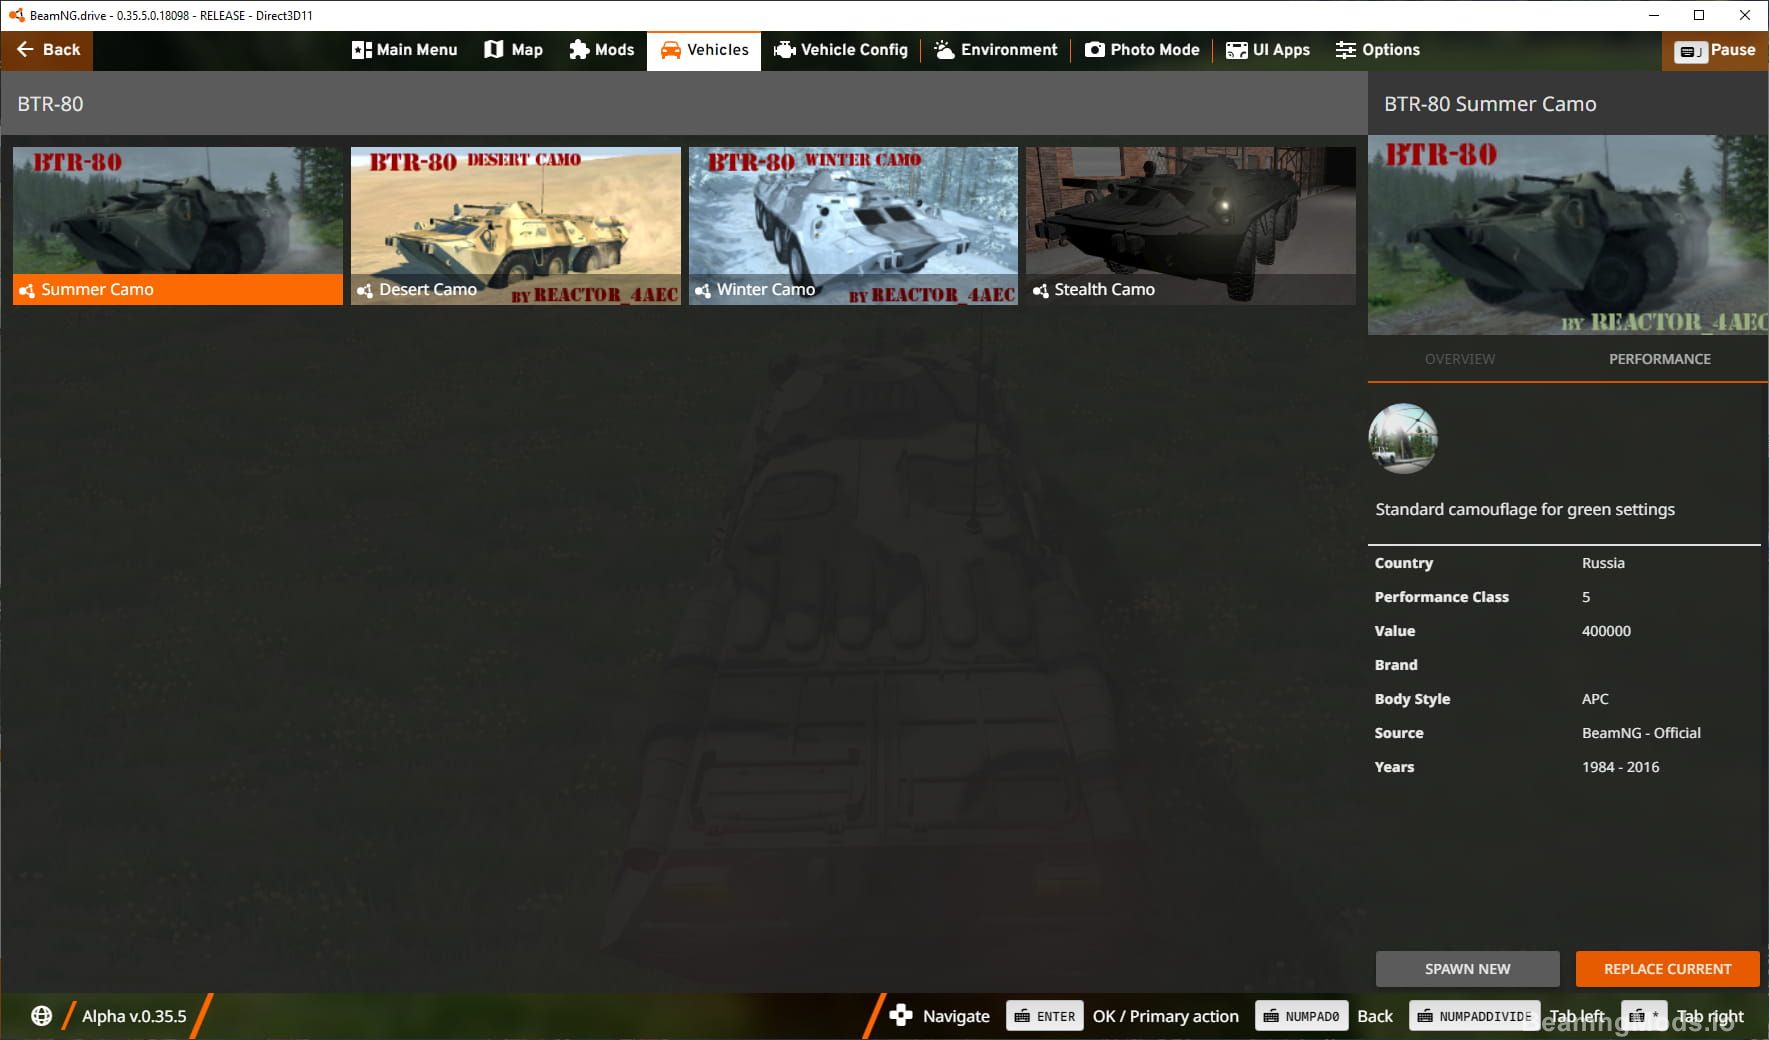
Task: Open the Main Menu tab
Action: (x=404, y=50)
